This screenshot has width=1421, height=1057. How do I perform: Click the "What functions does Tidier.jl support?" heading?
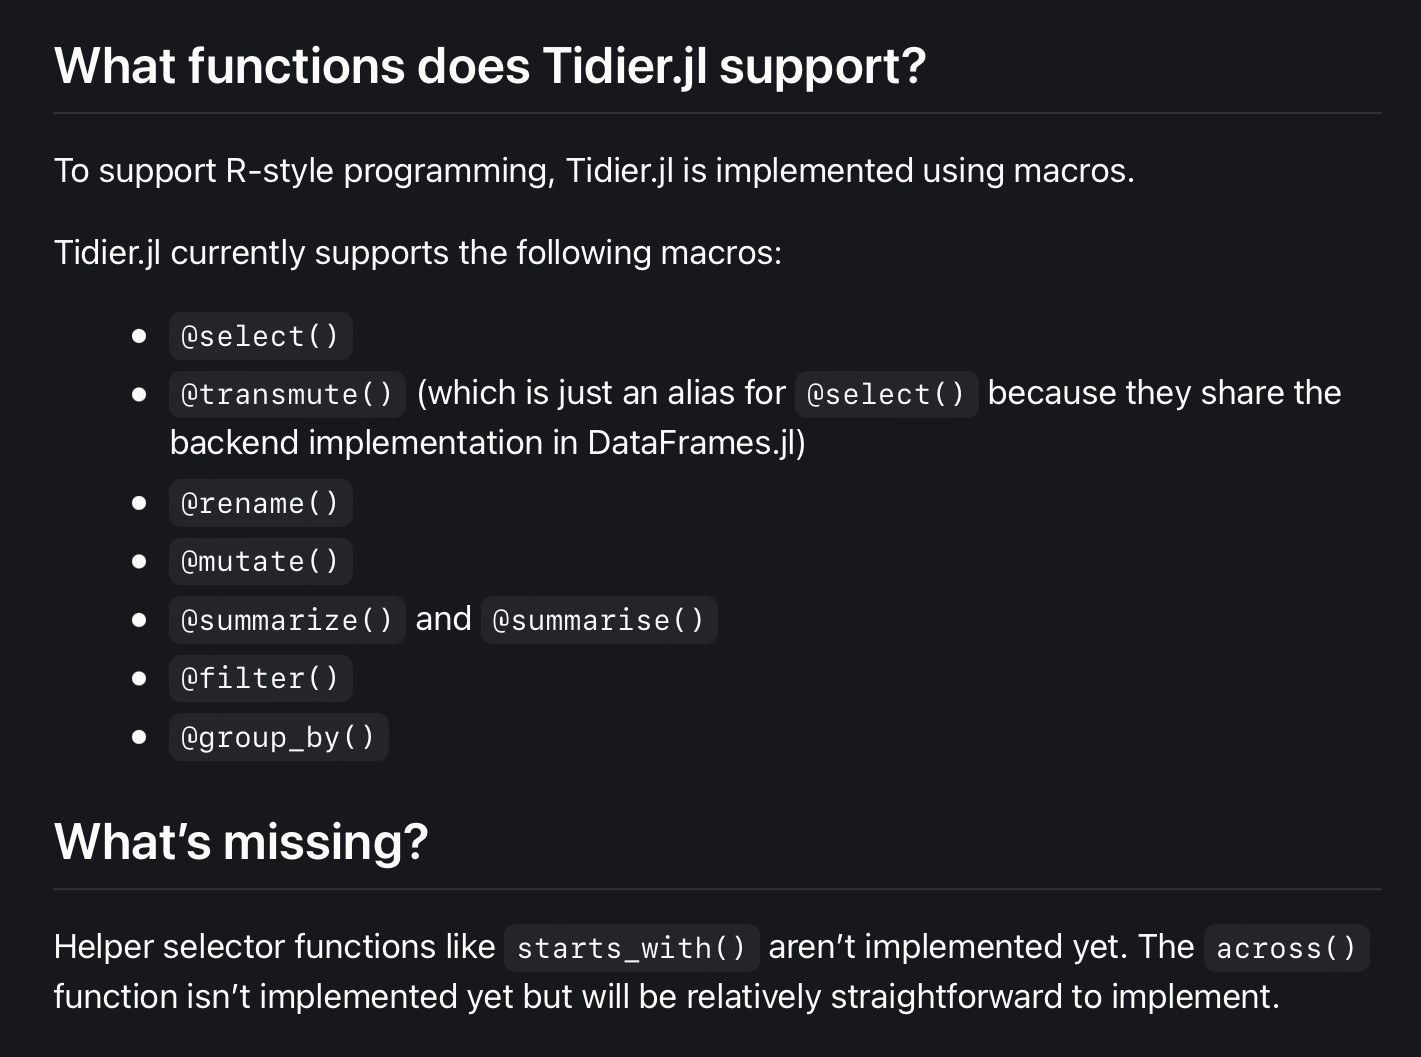point(490,67)
